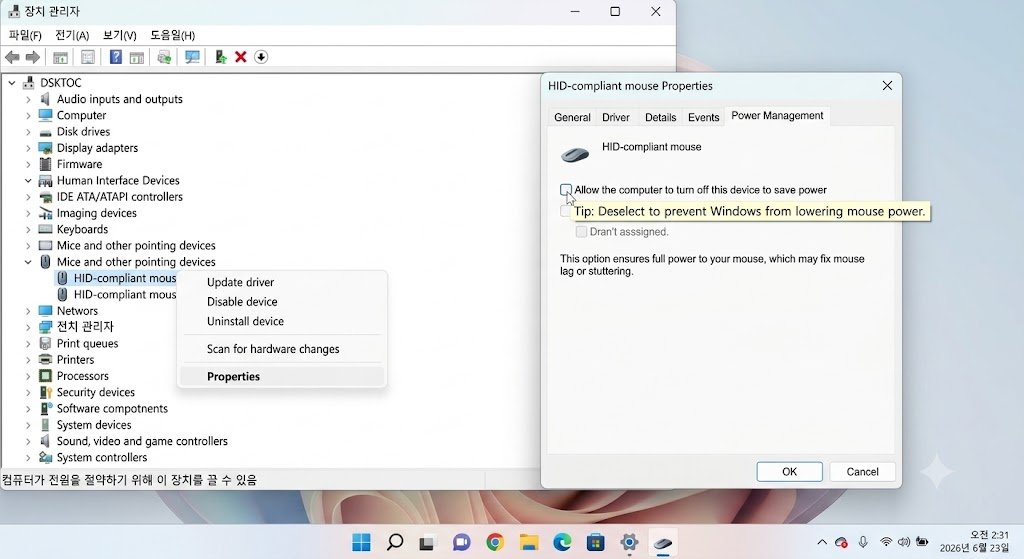Open the 도움말(H) menu
Screen dimensions: 1024x559
[x=172, y=35]
